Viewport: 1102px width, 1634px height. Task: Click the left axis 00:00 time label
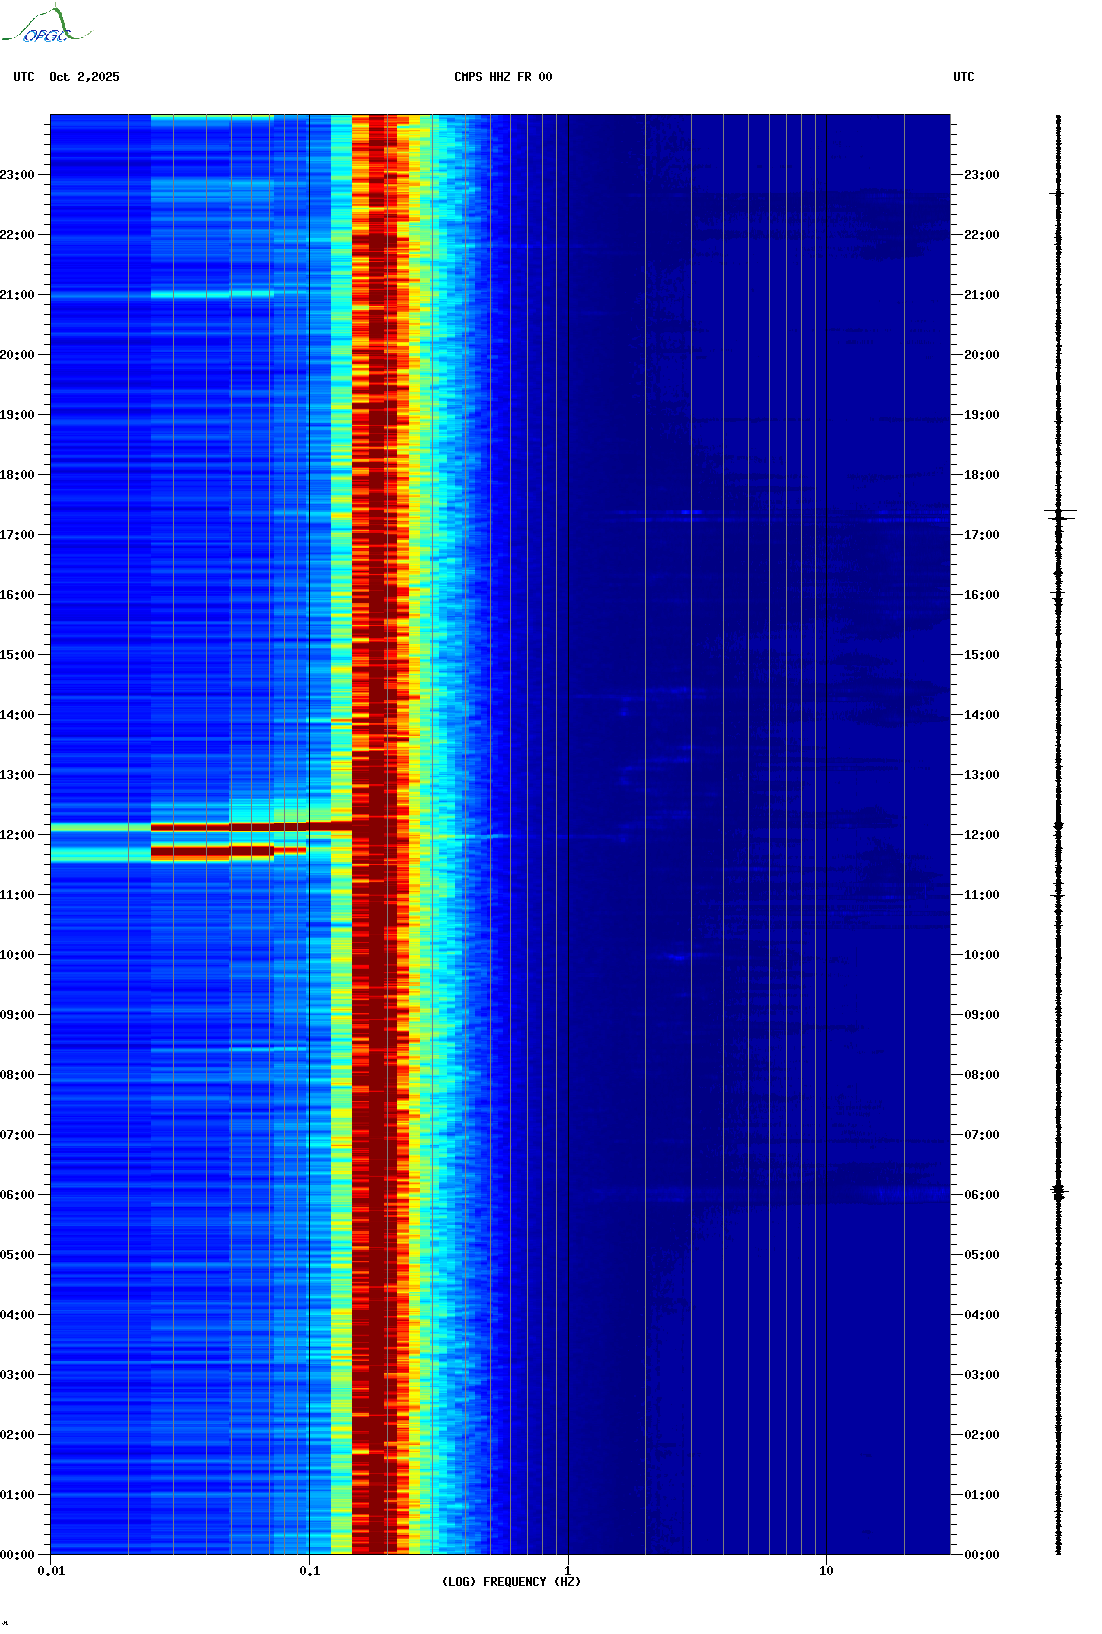pos(17,1555)
